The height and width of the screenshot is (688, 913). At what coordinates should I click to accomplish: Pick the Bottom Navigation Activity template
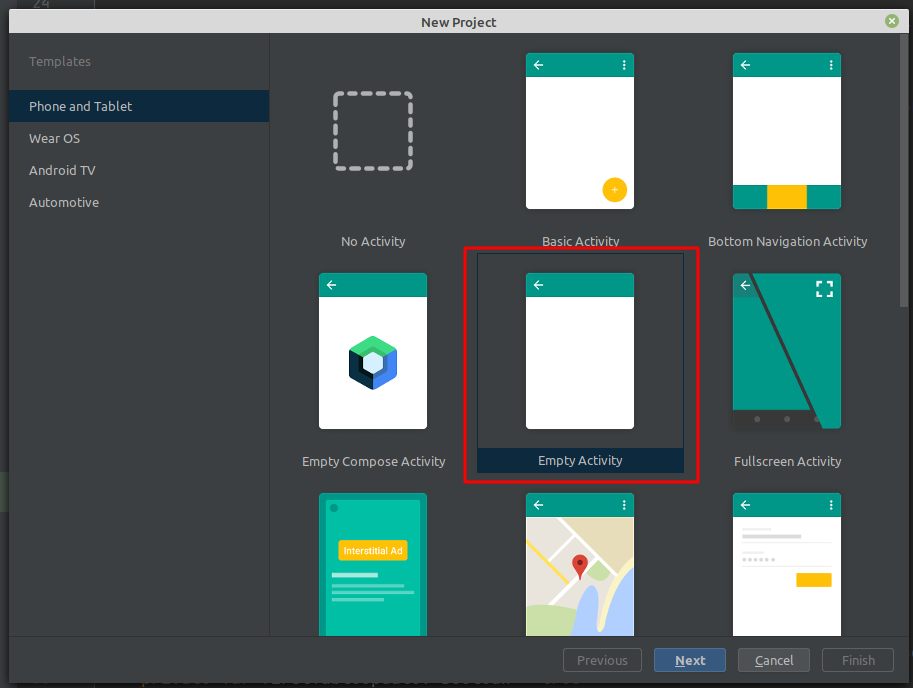[787, 131]
